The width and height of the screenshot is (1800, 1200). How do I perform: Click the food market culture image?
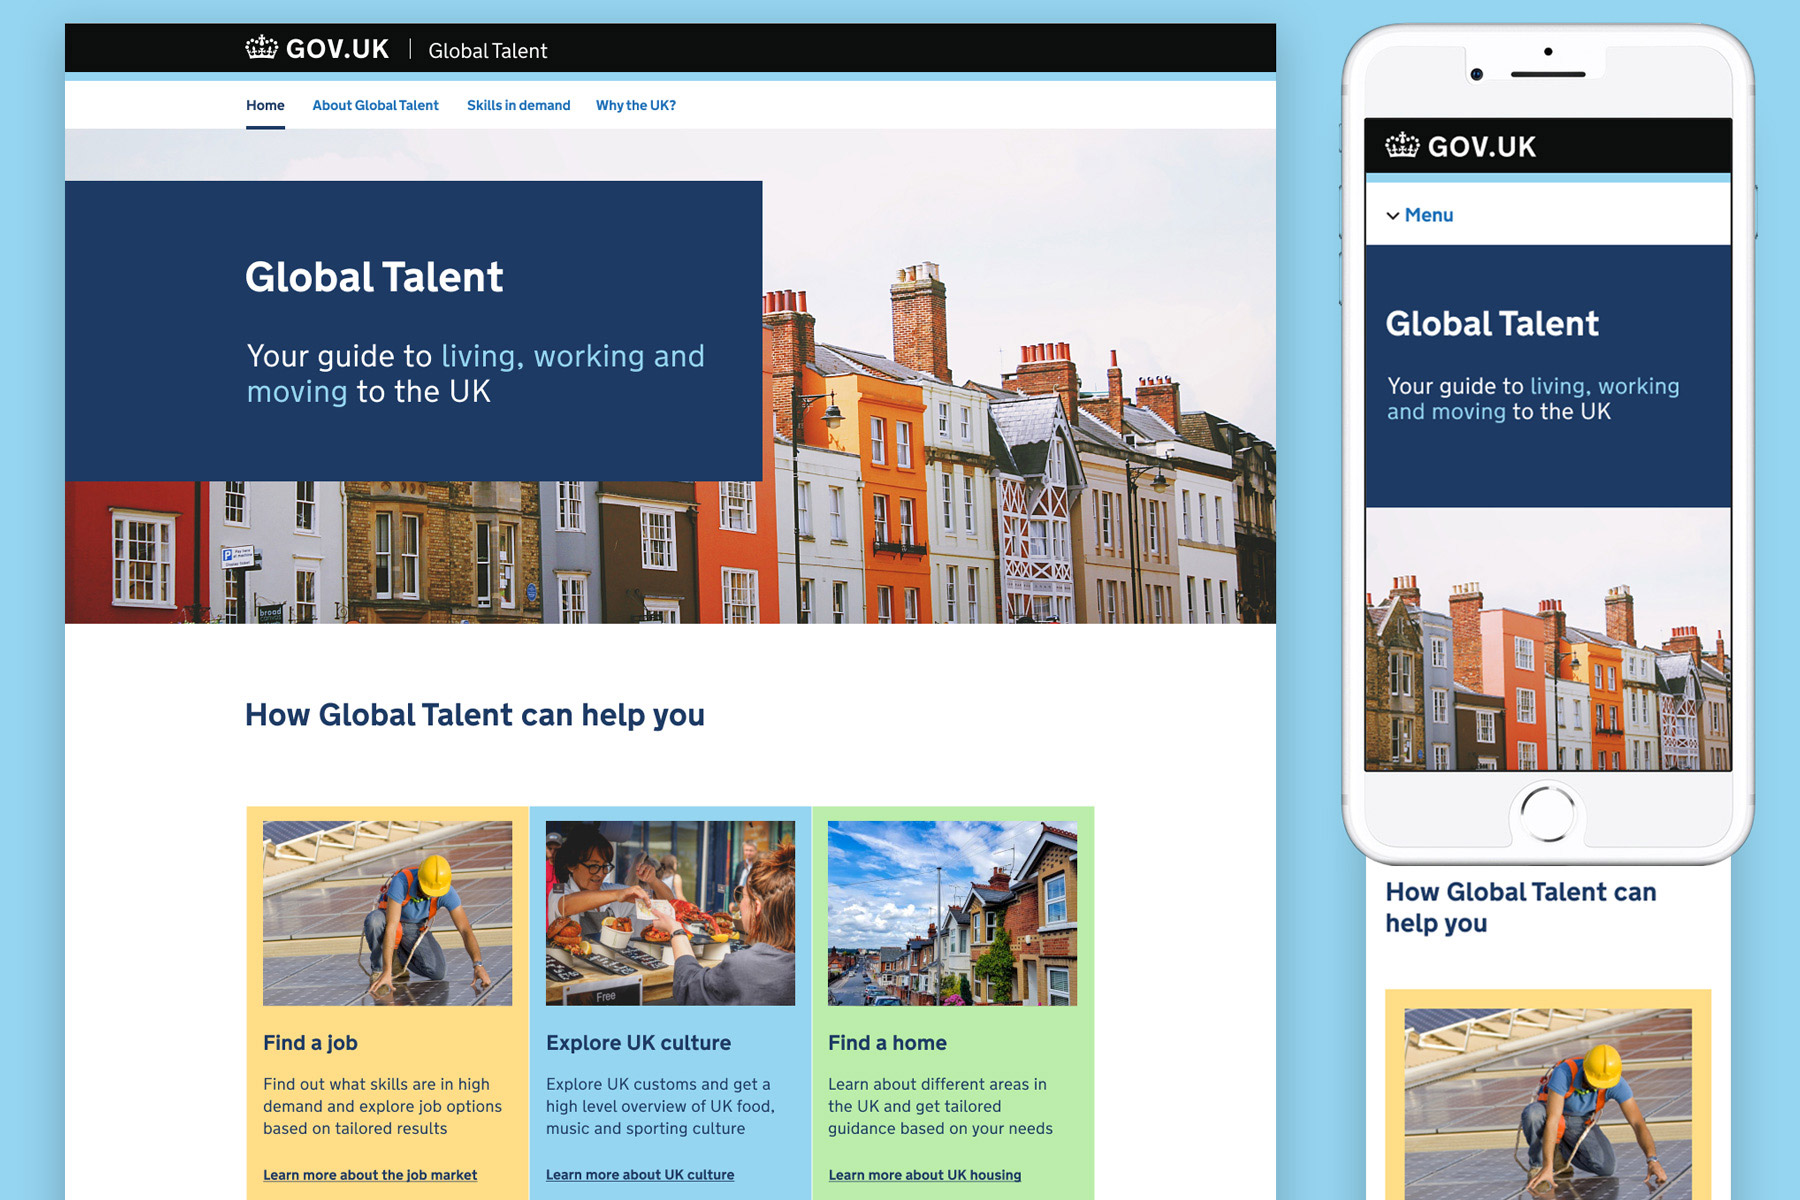click(x=670, y=913)
